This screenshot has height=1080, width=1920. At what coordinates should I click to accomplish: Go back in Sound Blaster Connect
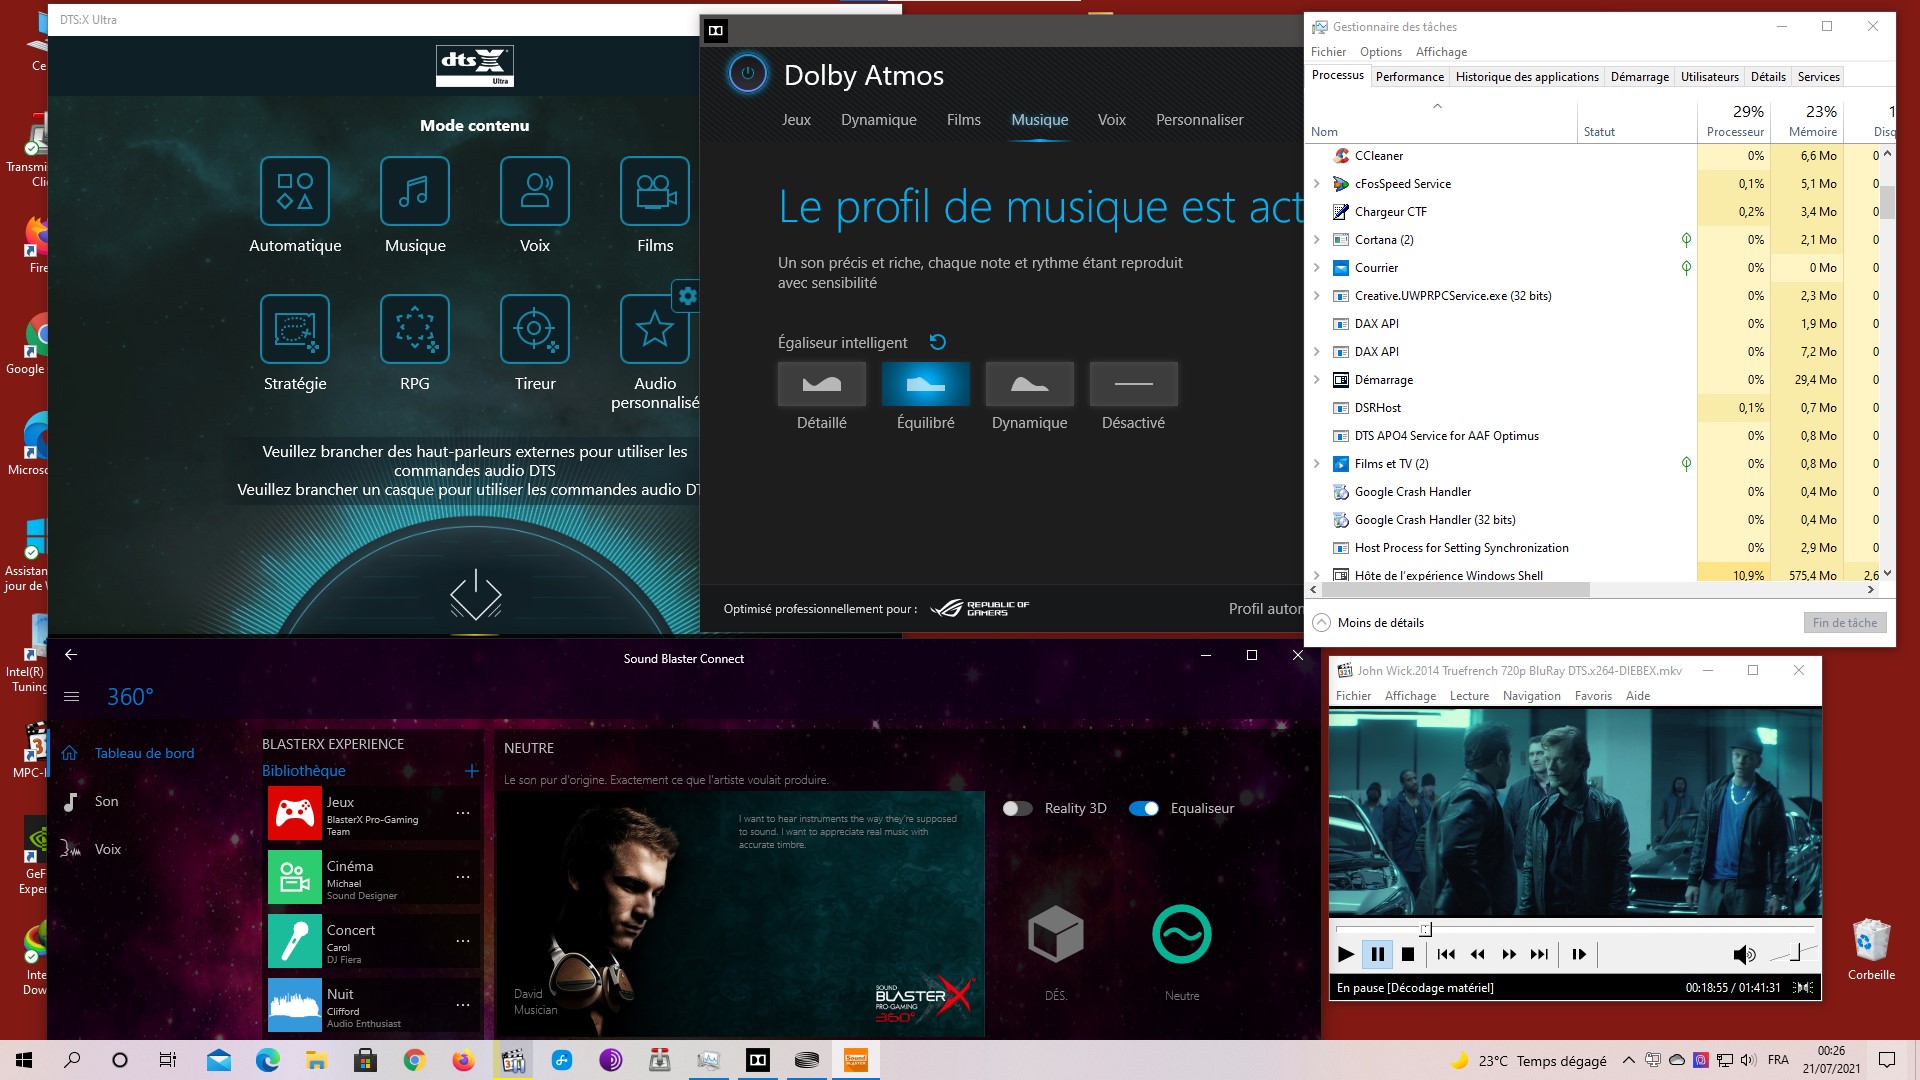71,655
